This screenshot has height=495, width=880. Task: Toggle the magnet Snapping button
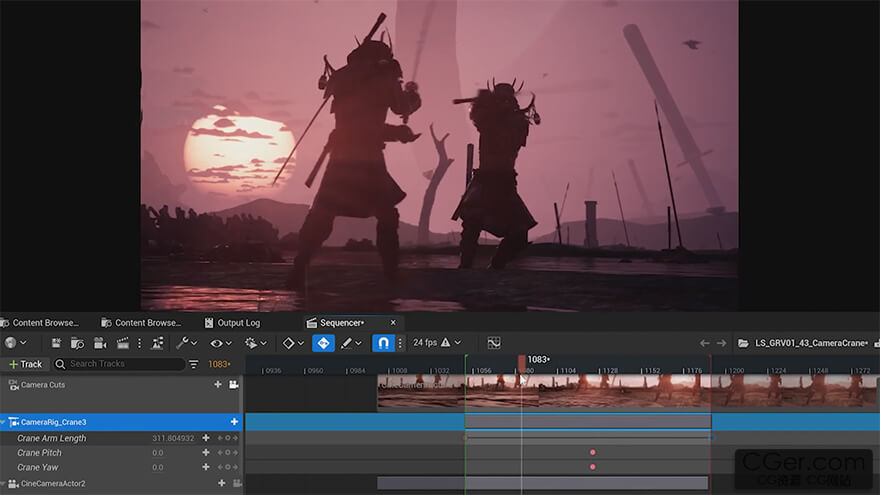point(383,343)
